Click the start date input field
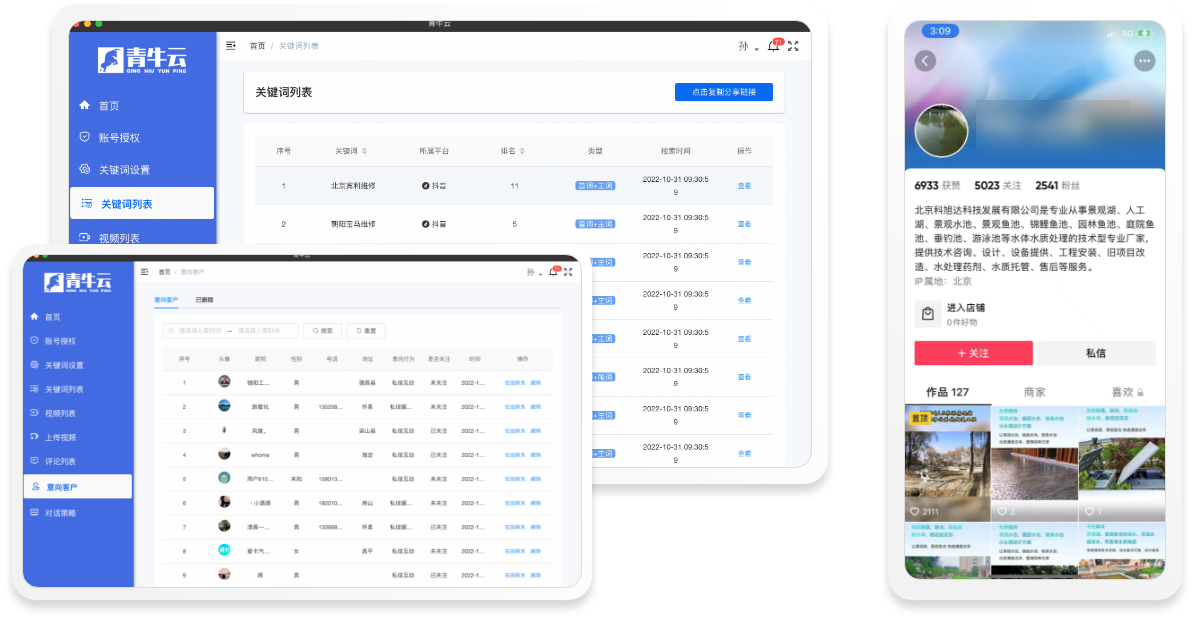 click(x=197, y=331)
